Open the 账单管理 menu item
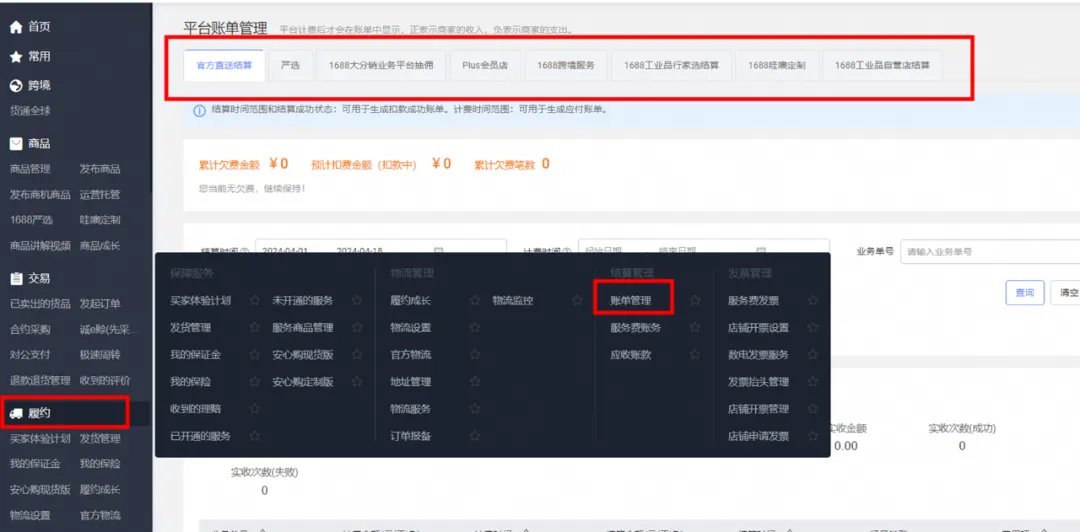The image size is (1080, 532). [x=630, y=300]
